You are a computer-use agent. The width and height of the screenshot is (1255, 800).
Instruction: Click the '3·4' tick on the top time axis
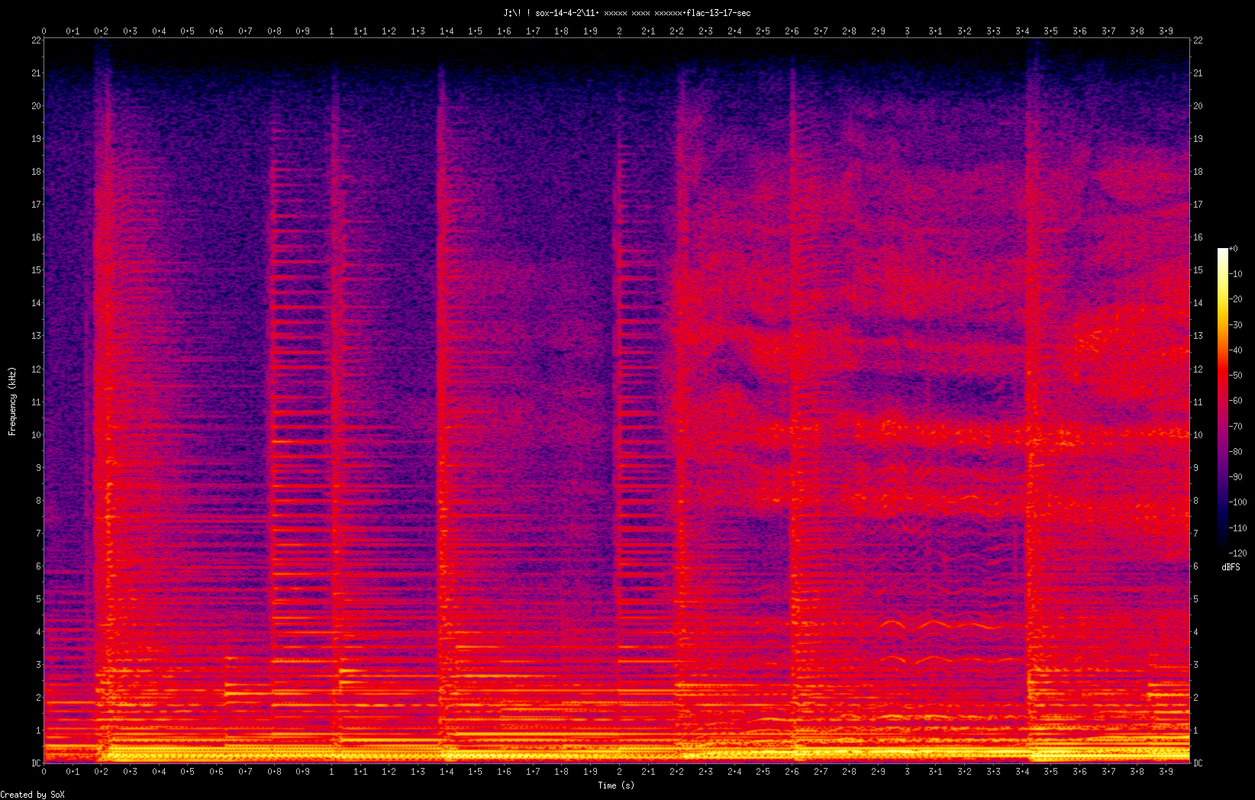1022,32
